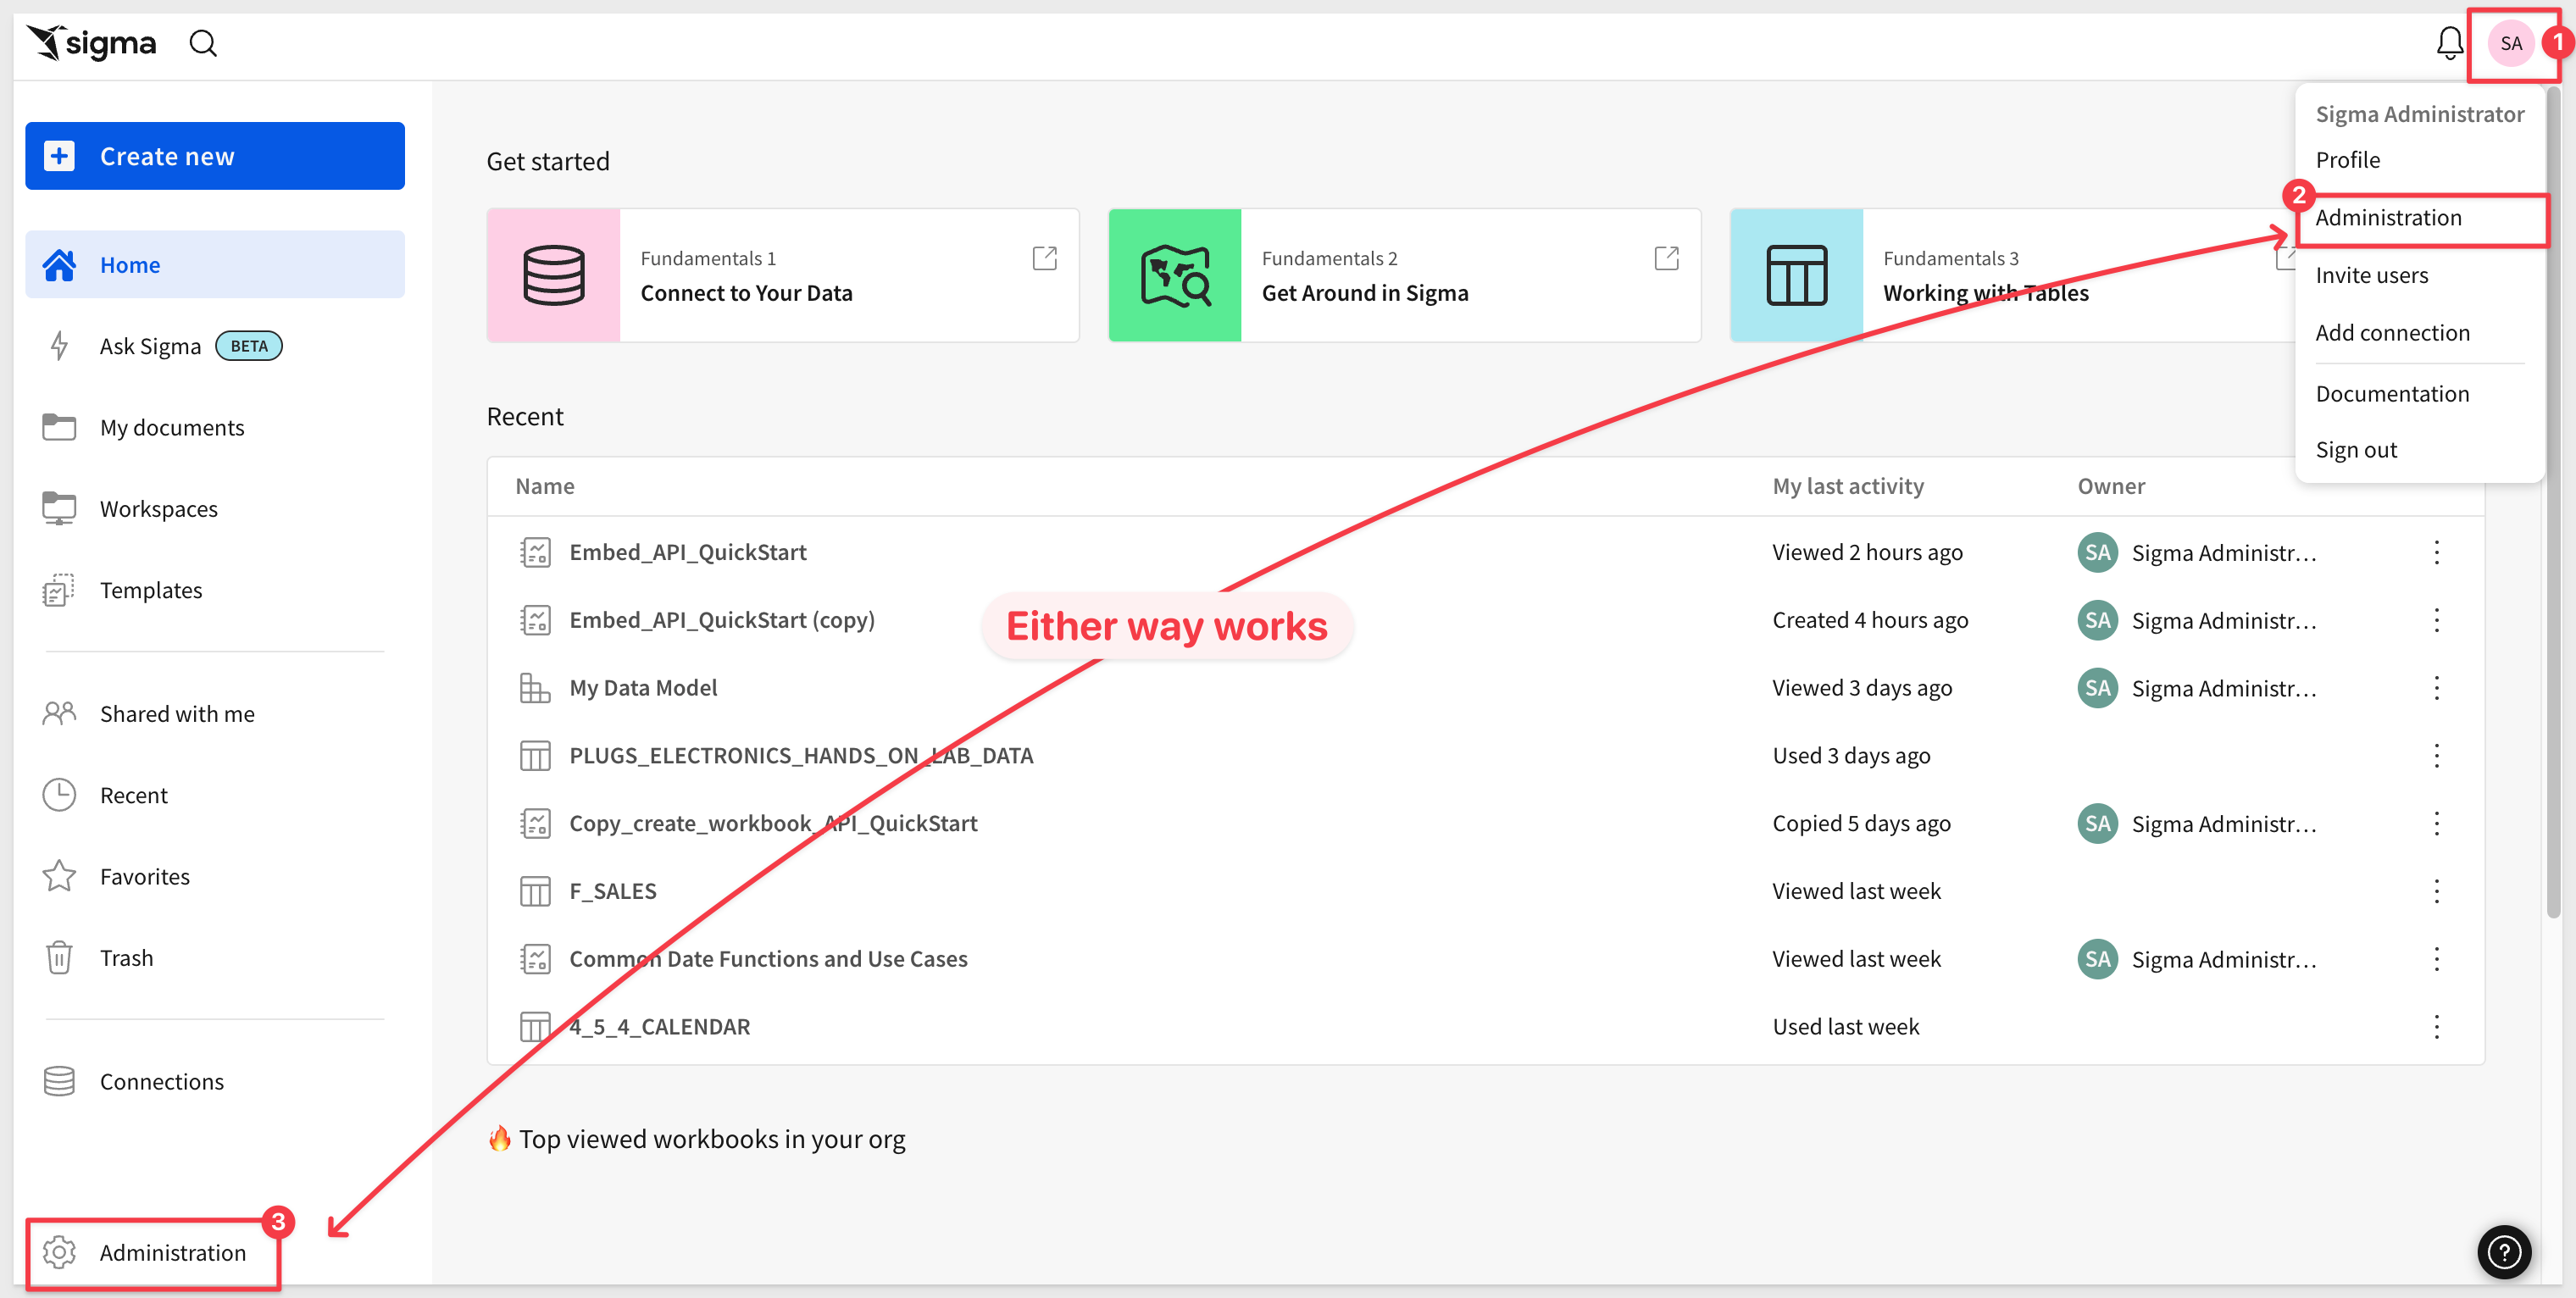
Task: Open more options for Common Date Functions row
Action: coord(2437,959)
